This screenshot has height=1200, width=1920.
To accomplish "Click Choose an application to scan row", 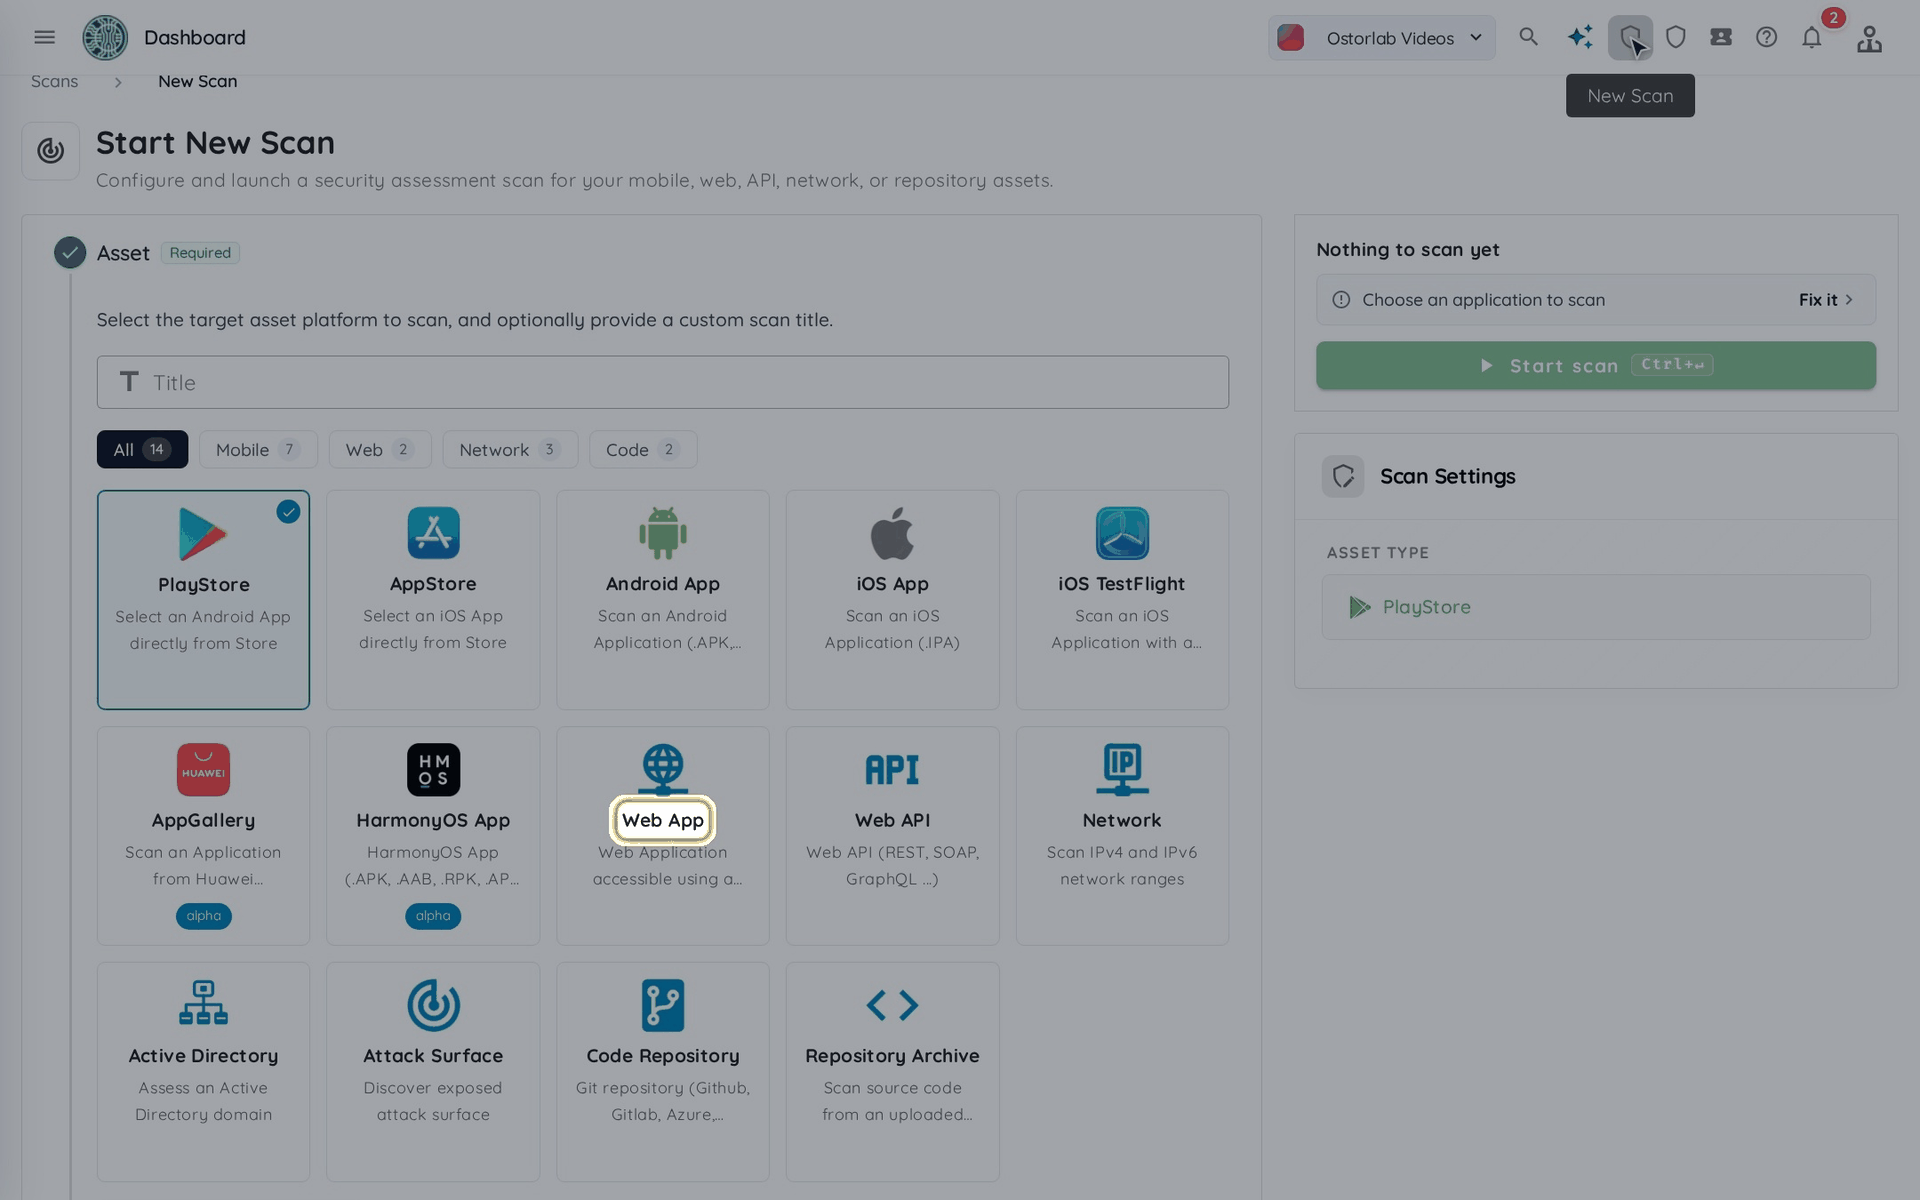I will pos(1595,300).
